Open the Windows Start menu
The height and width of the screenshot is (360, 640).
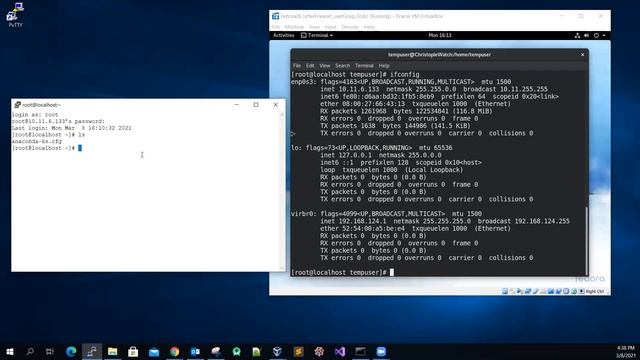tap(10, 351)
